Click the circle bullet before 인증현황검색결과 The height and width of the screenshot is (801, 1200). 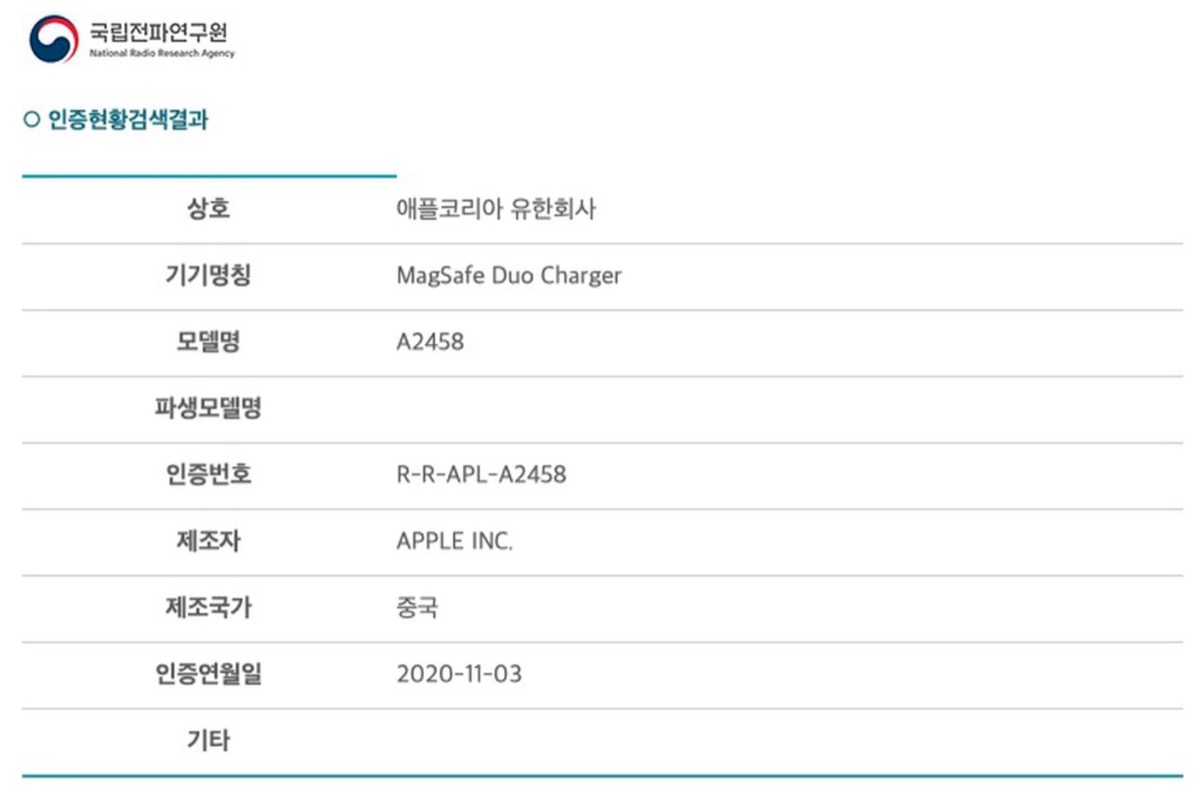tap(30, 120)
